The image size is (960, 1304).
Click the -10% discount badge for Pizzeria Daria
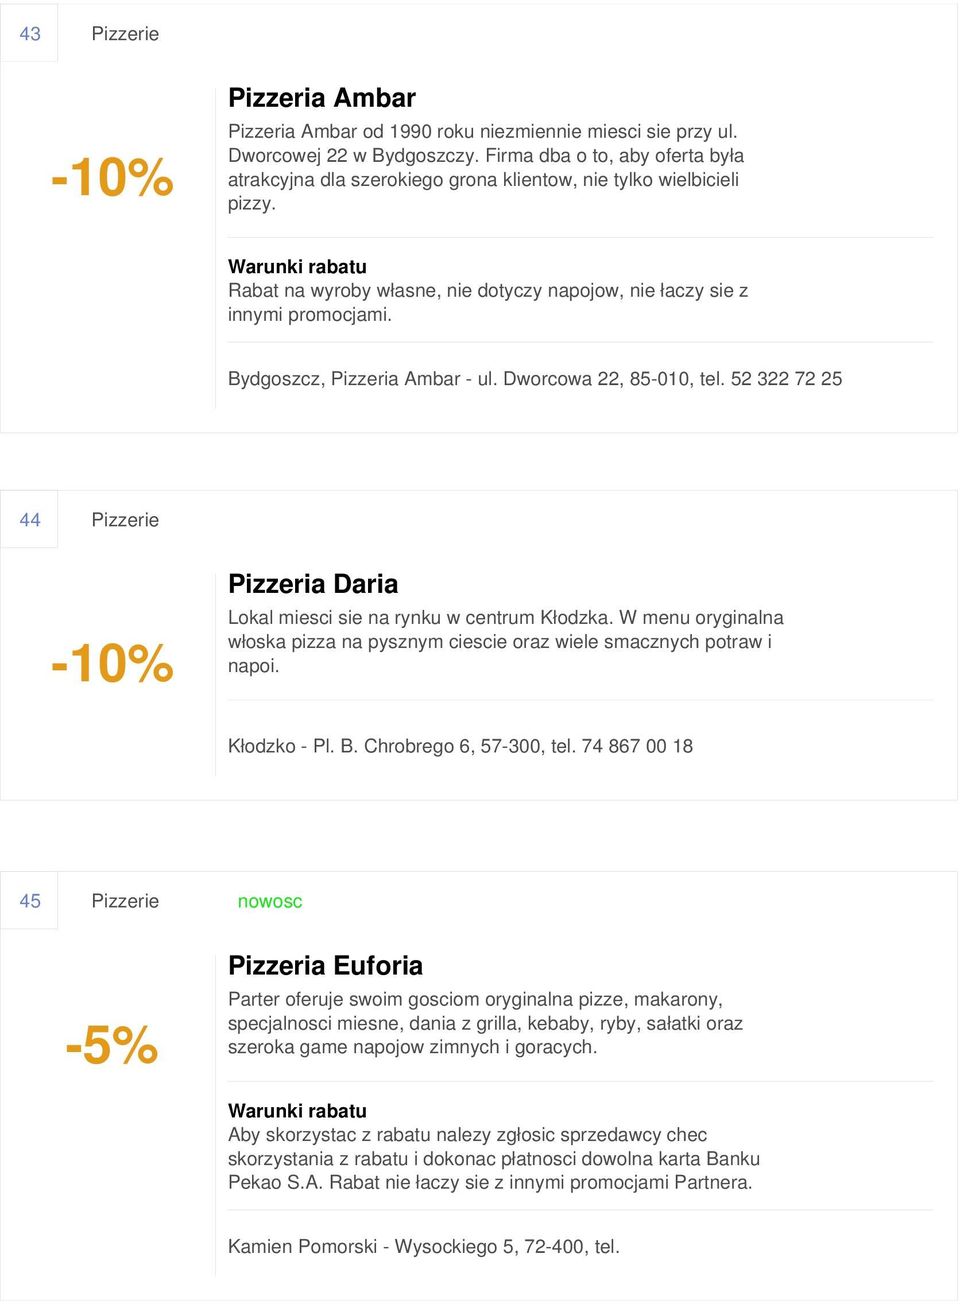tap(112, 663)
